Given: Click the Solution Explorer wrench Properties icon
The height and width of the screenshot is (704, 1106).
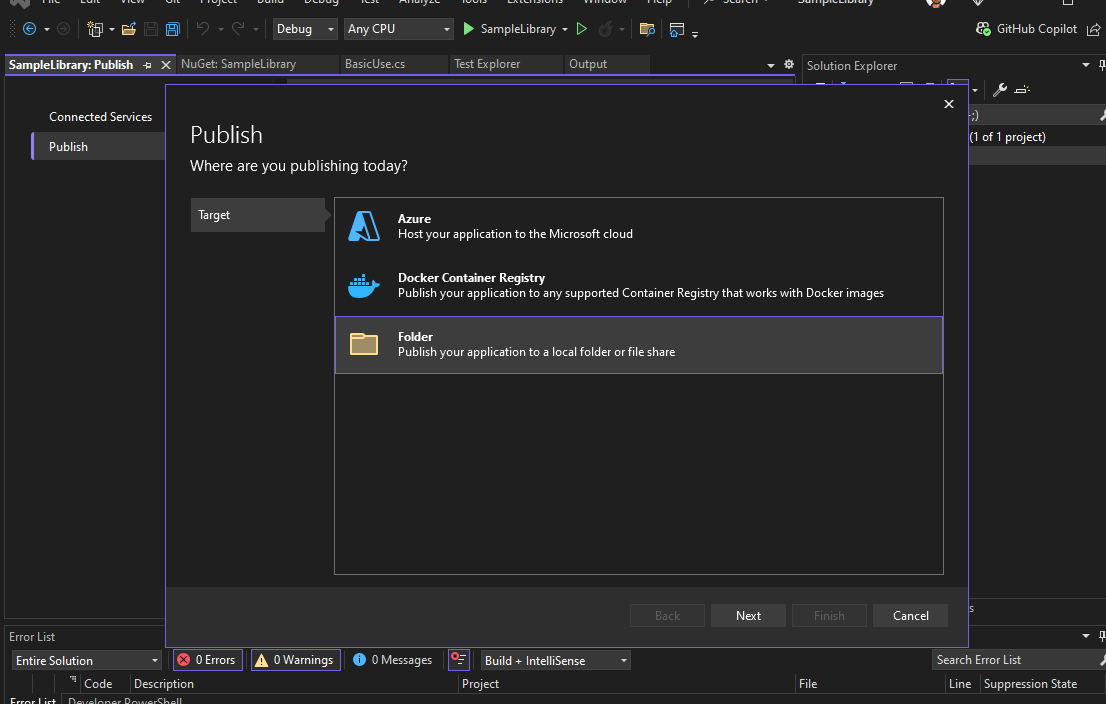Looking at the screenshot, I should (x=999, y=90).
